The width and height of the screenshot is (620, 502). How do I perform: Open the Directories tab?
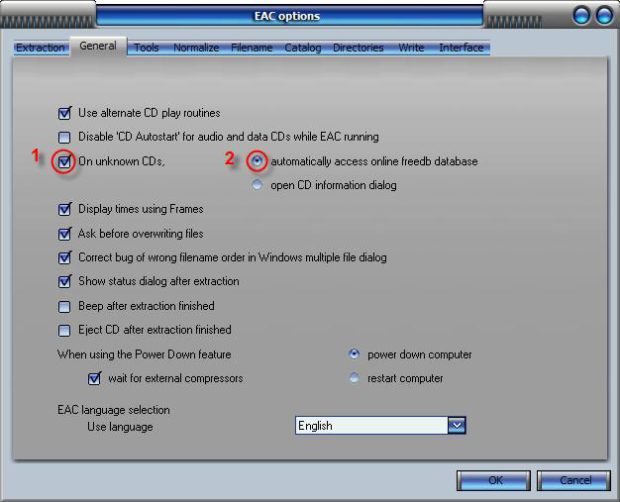pos(358,48)
